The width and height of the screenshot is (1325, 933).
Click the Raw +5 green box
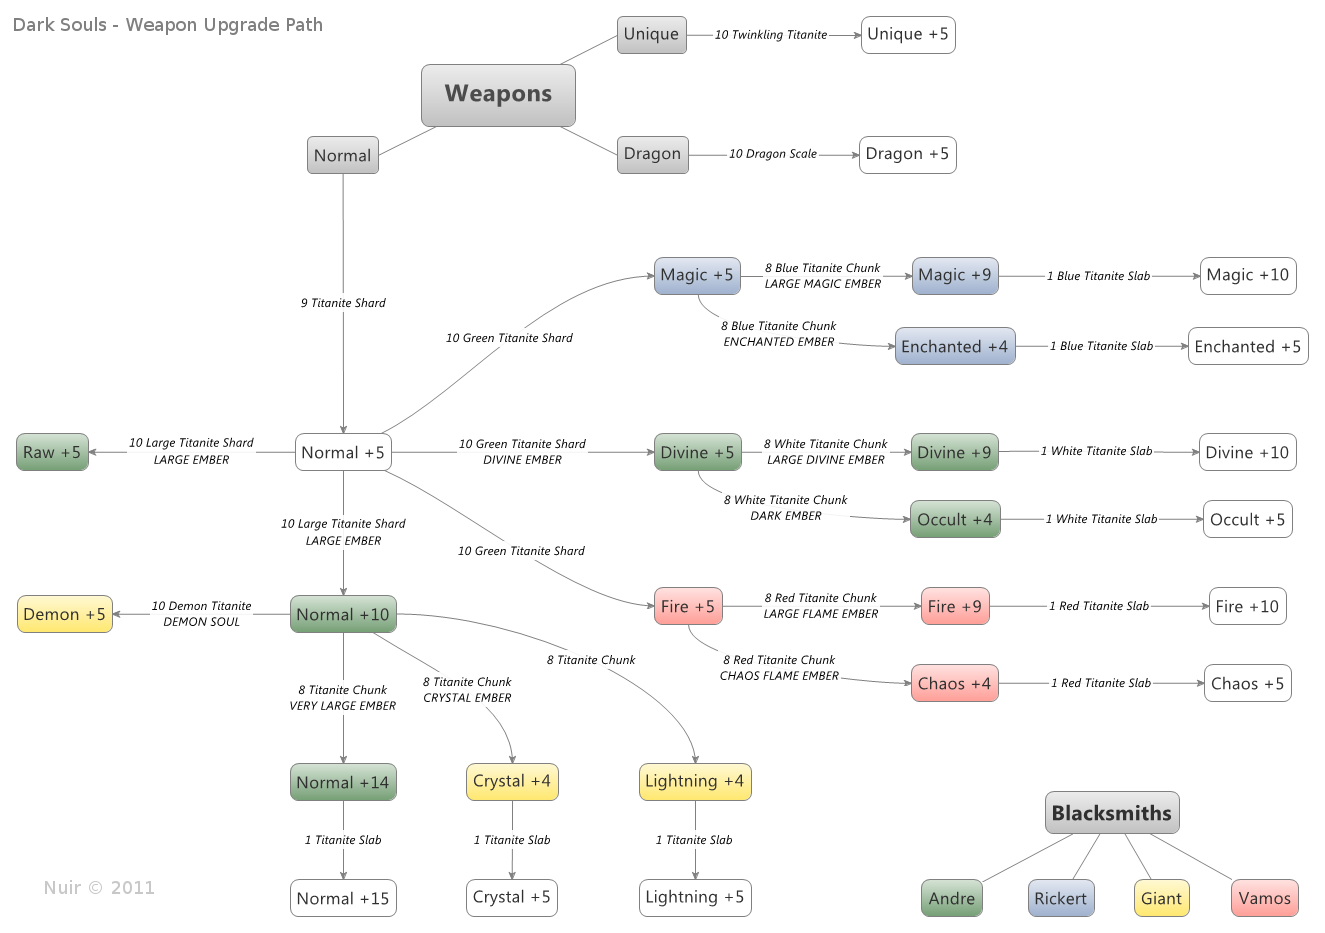pos(52,452)
